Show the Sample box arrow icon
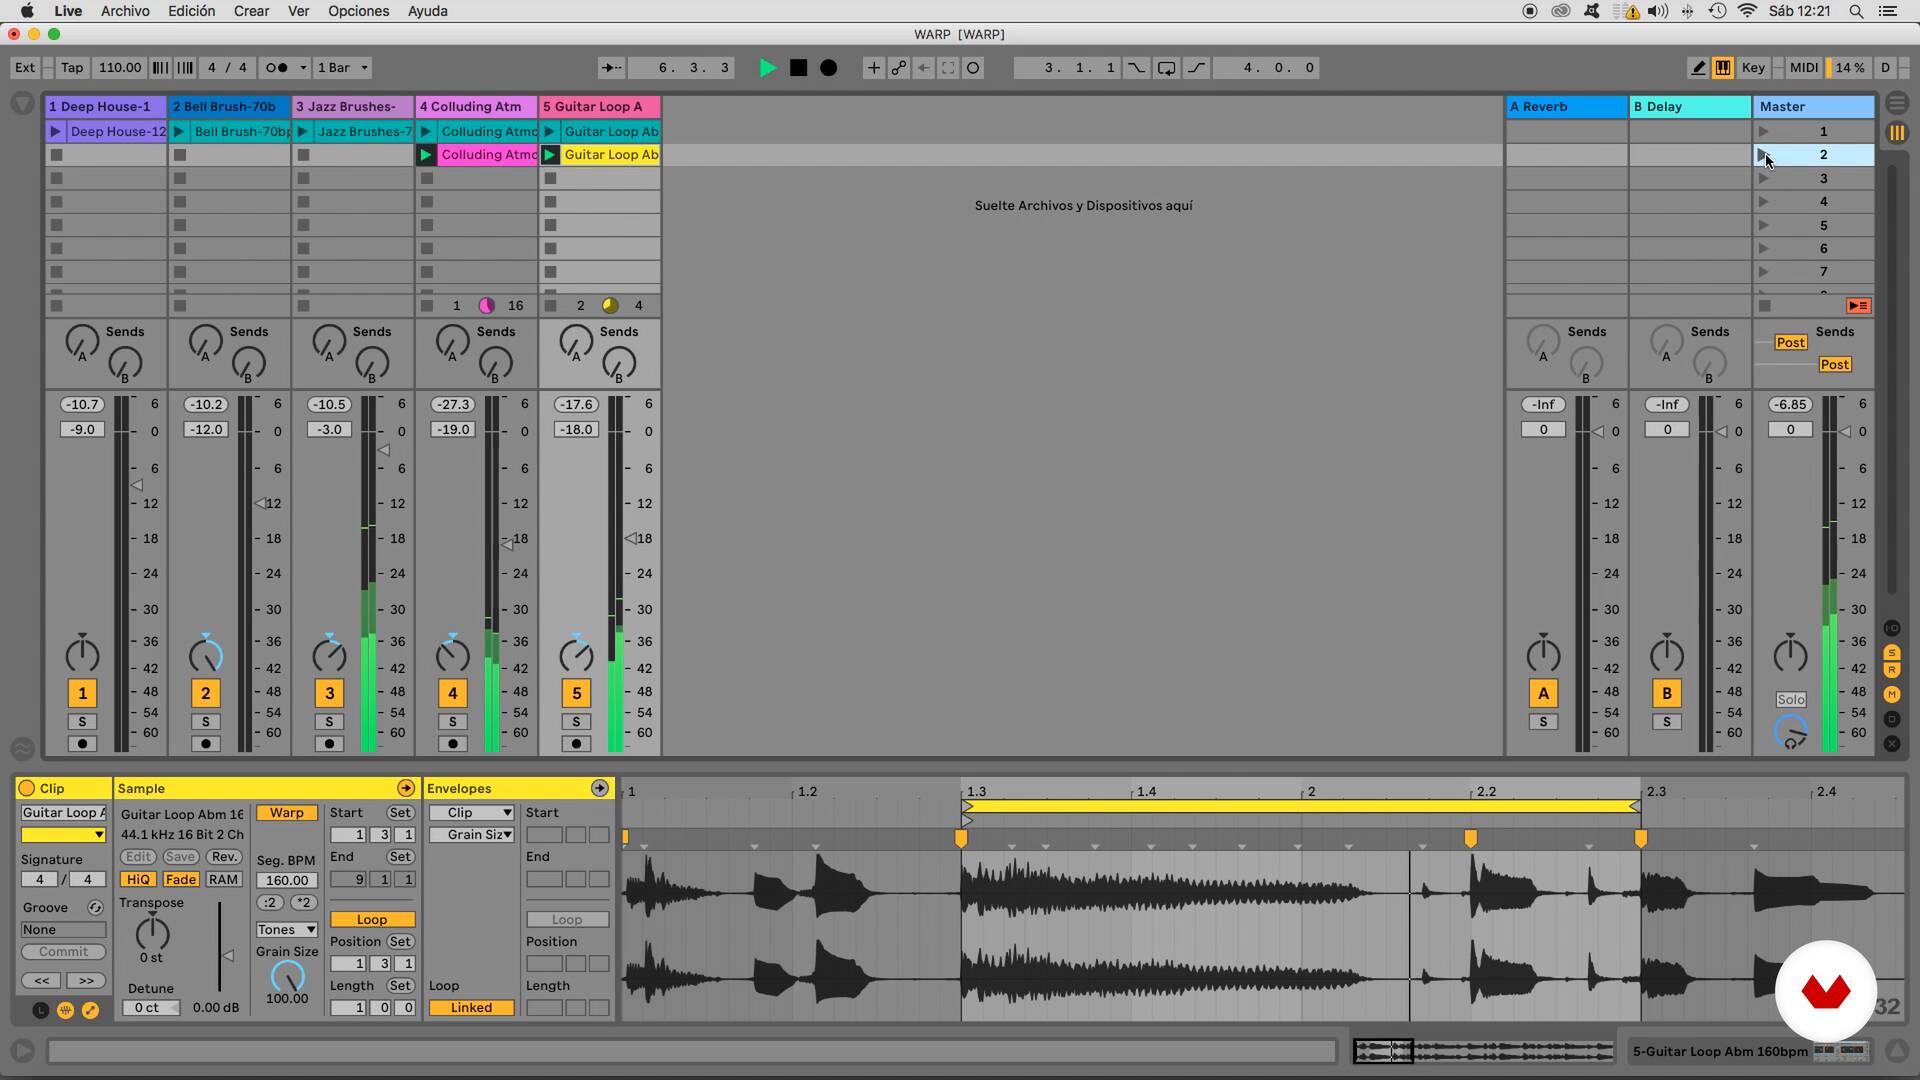 [406, 788]
